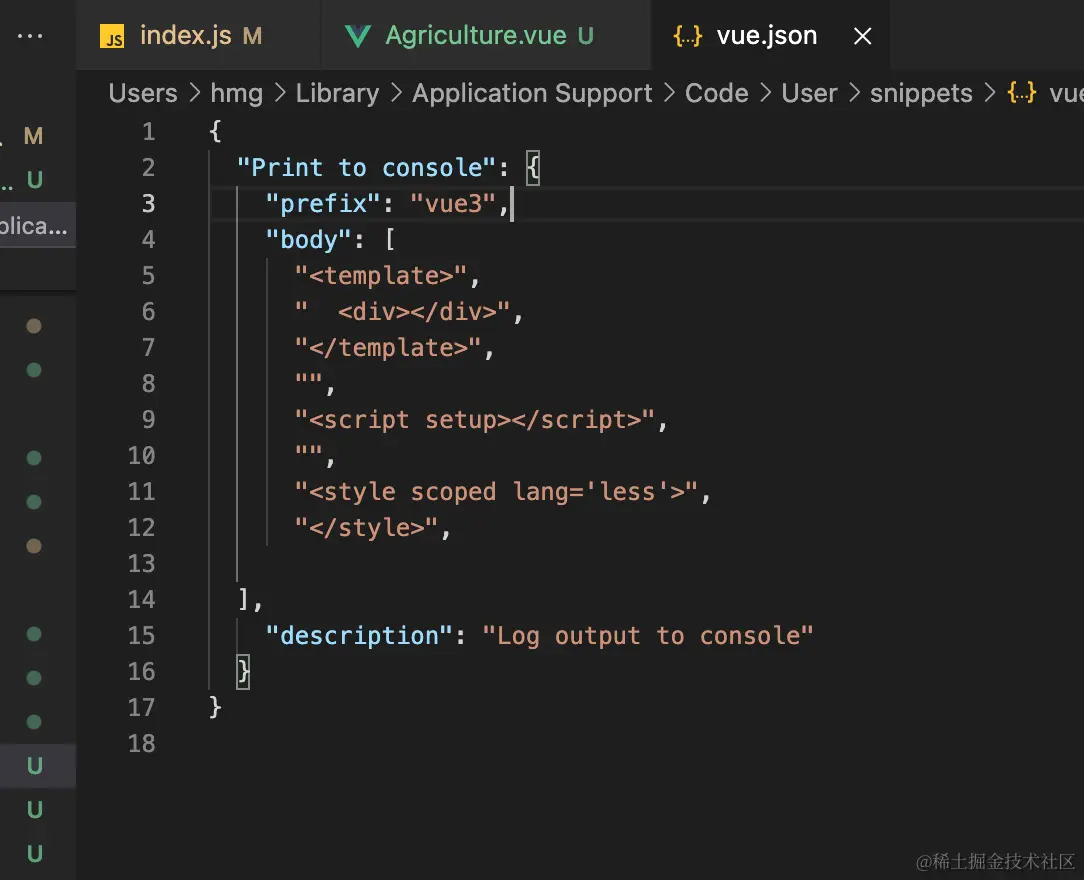Click the opening brace on line 1
The height and width of the screenshot is (880, 1084).
tap(215, 131)
